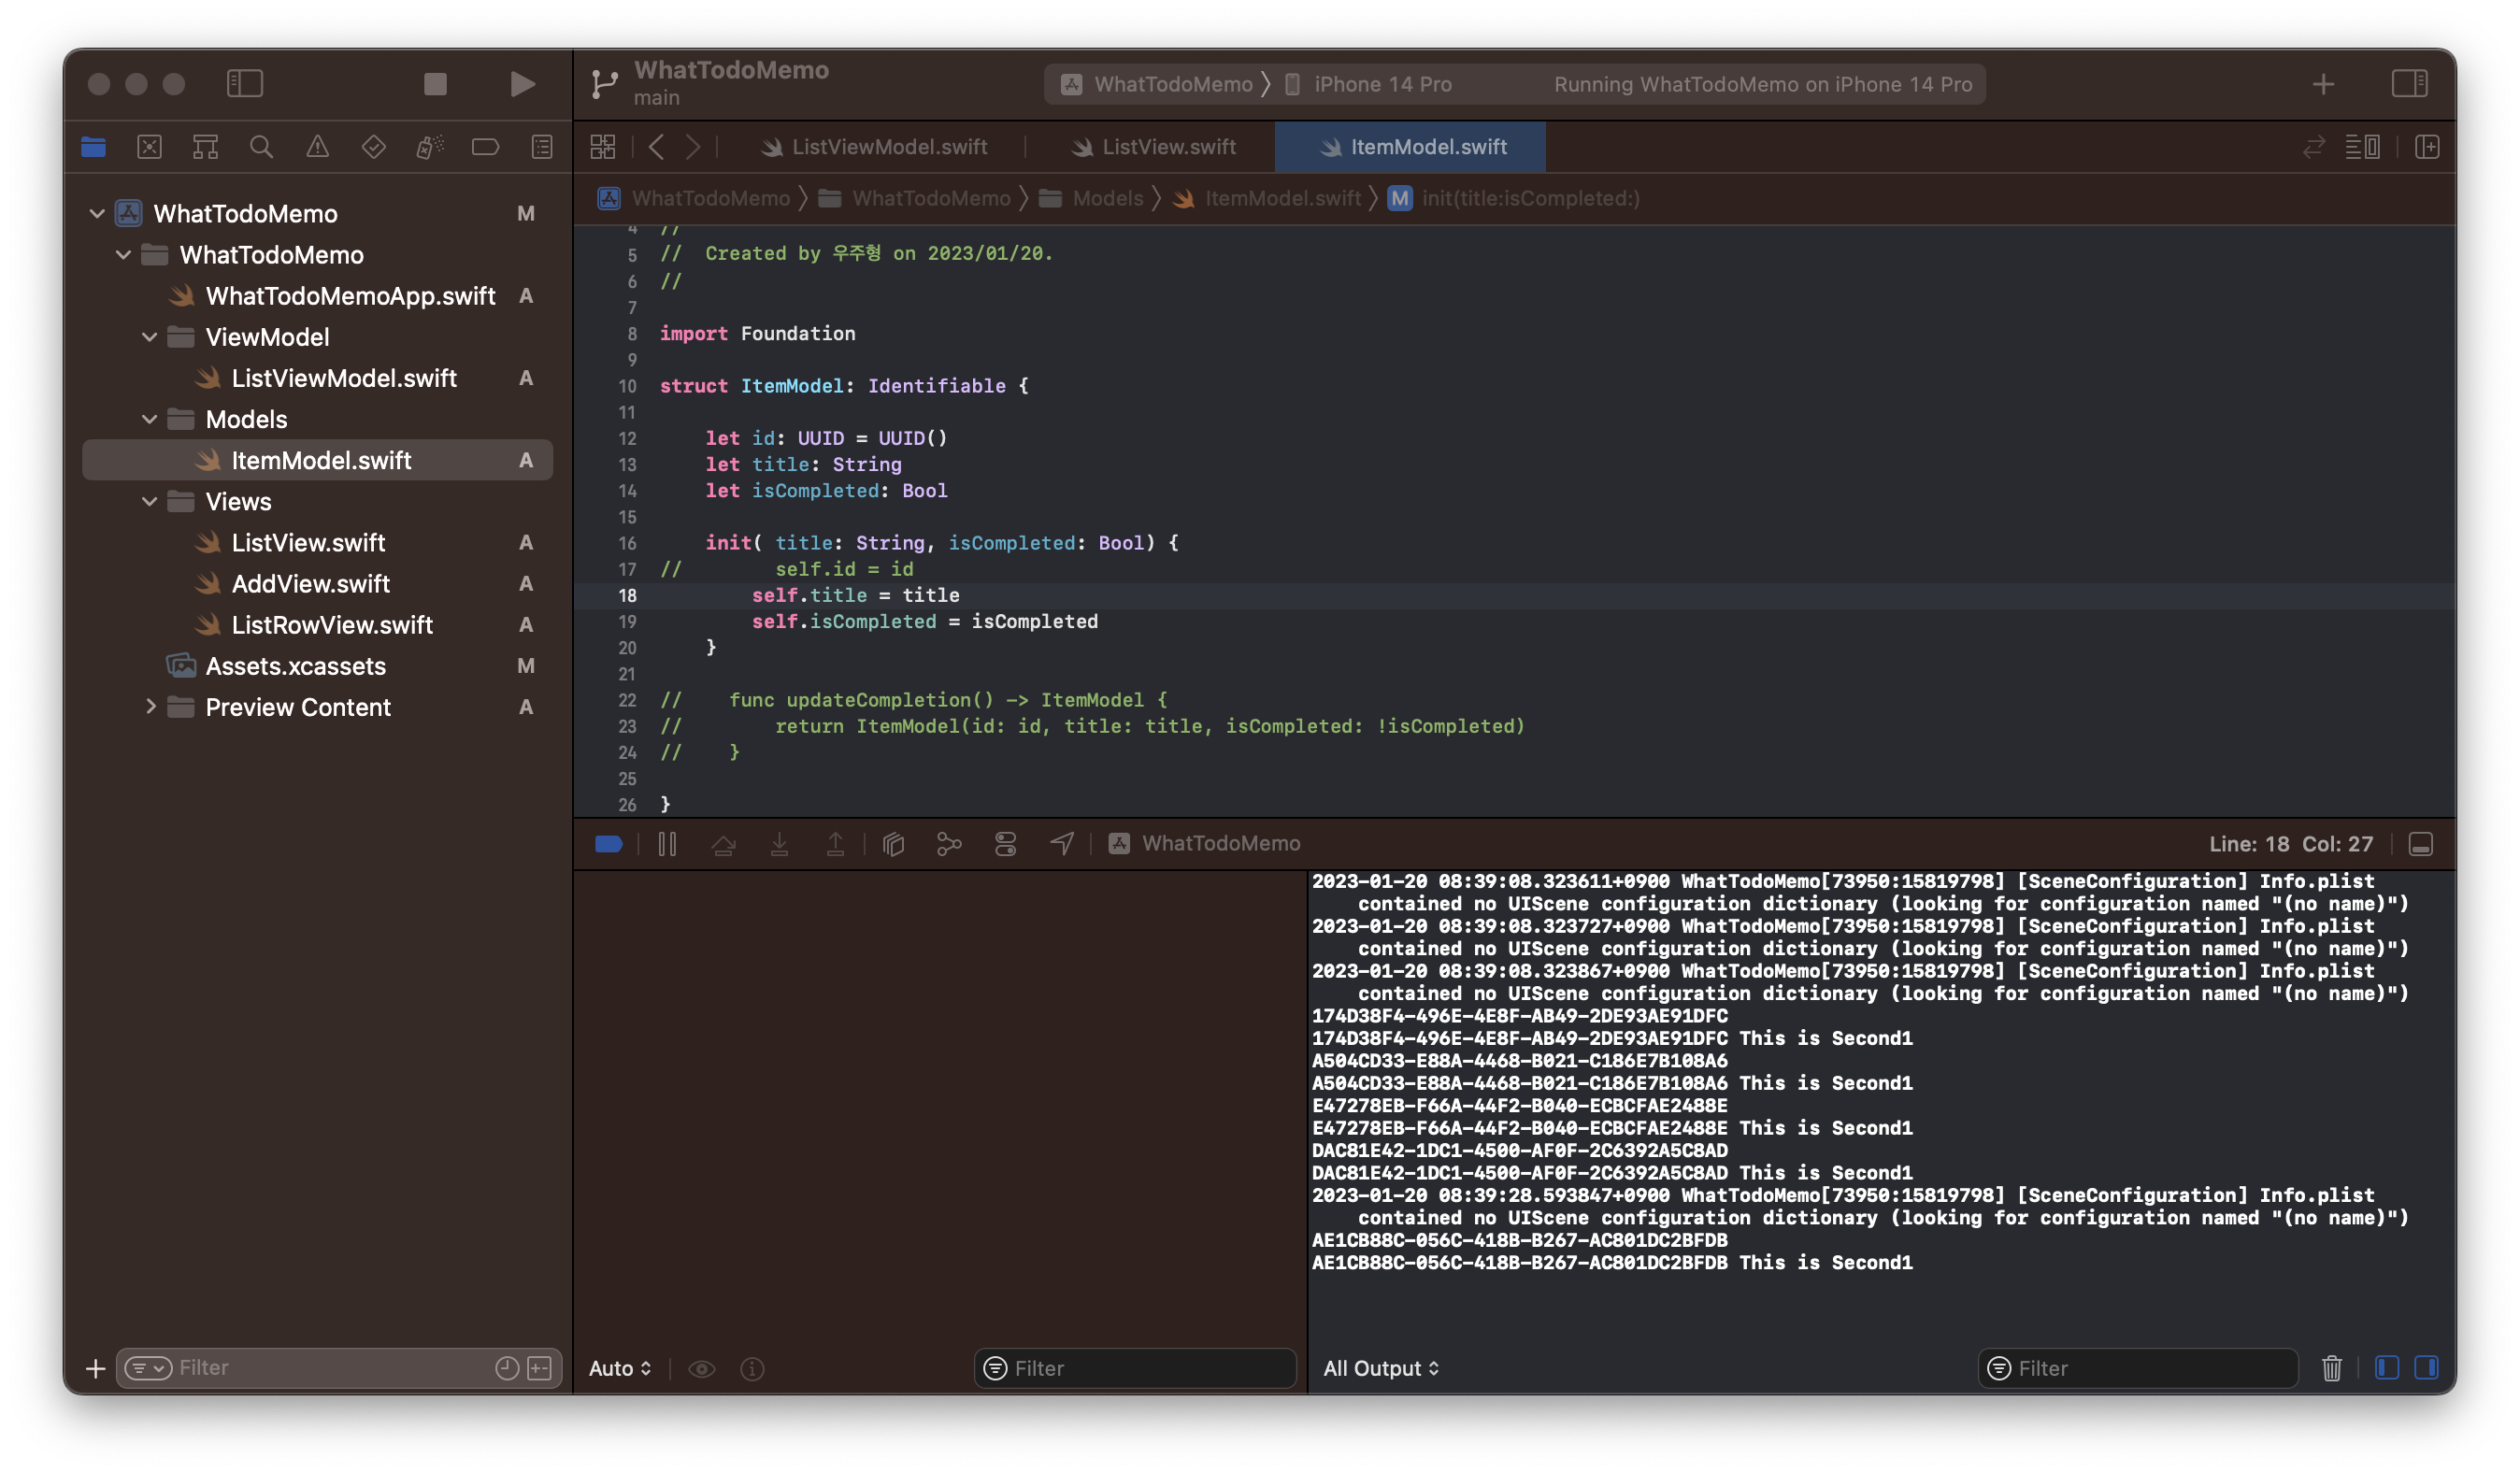Image resolution: width=2520 pixels, height=1473 pixels.
Task: Run the WhatTodoMemo scheme
Action: click(x=522, y=84)
